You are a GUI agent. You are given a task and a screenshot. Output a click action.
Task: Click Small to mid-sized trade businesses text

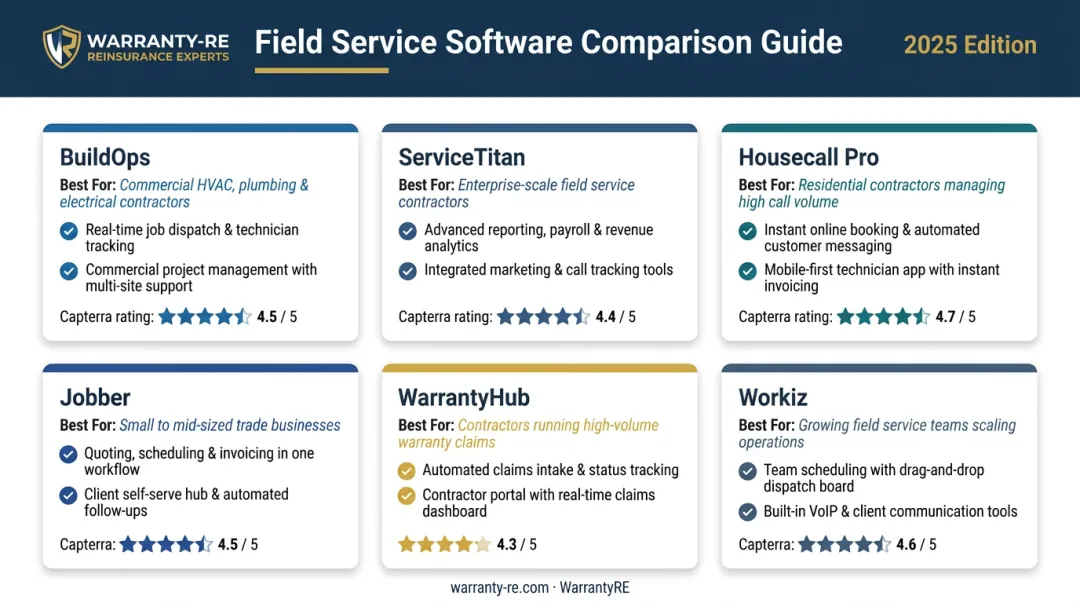[230, 425]
